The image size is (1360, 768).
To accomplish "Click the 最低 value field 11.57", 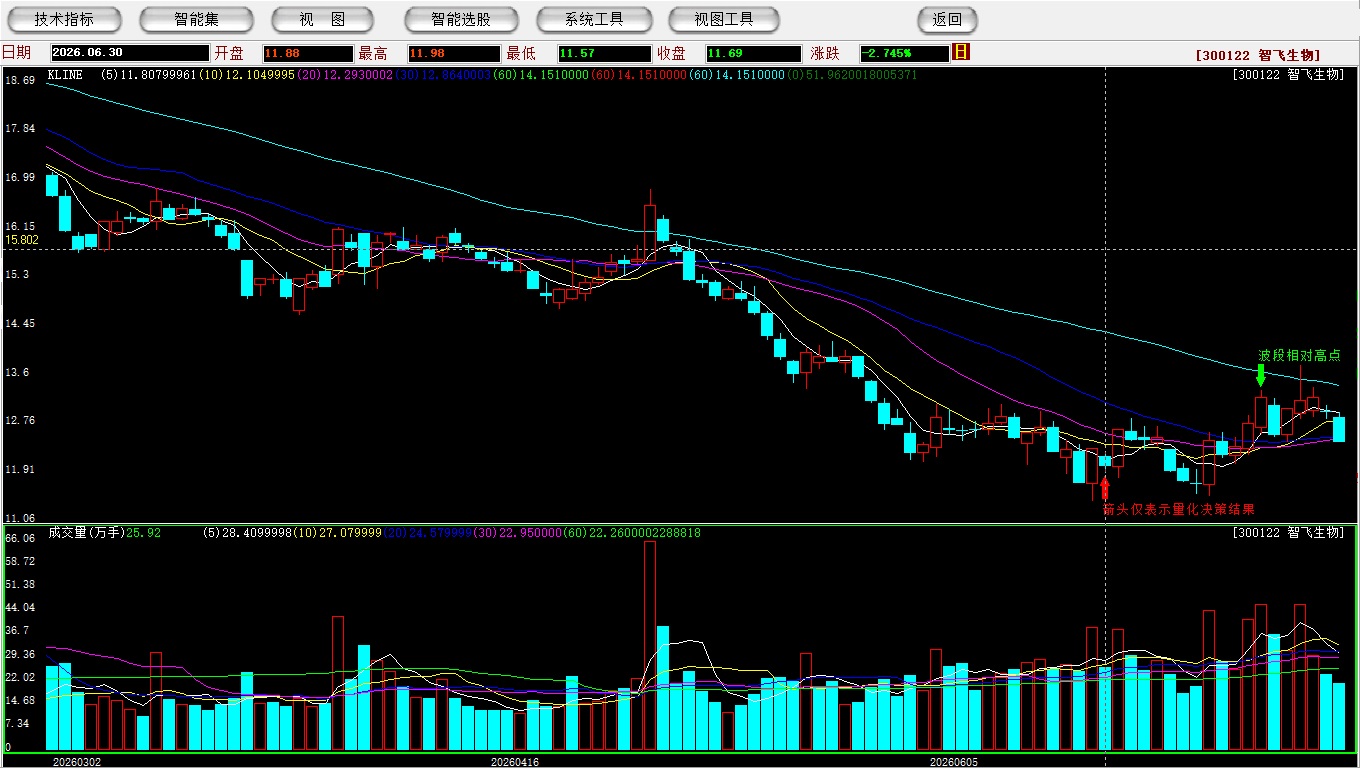I will pyautogui.click(x=605, y=53).
